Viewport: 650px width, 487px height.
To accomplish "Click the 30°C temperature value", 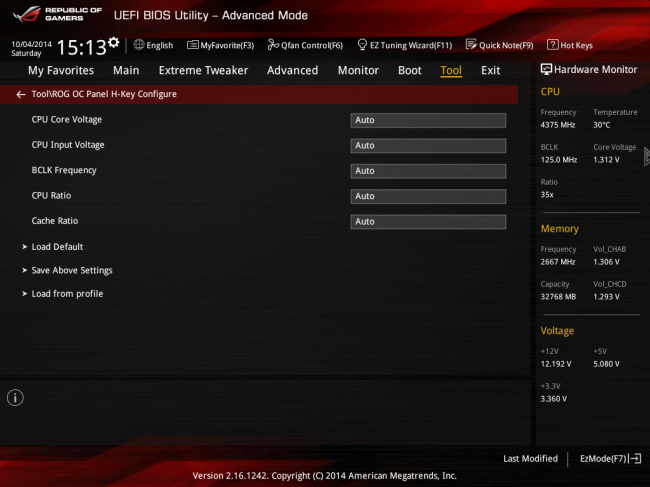I will [601, 125].
